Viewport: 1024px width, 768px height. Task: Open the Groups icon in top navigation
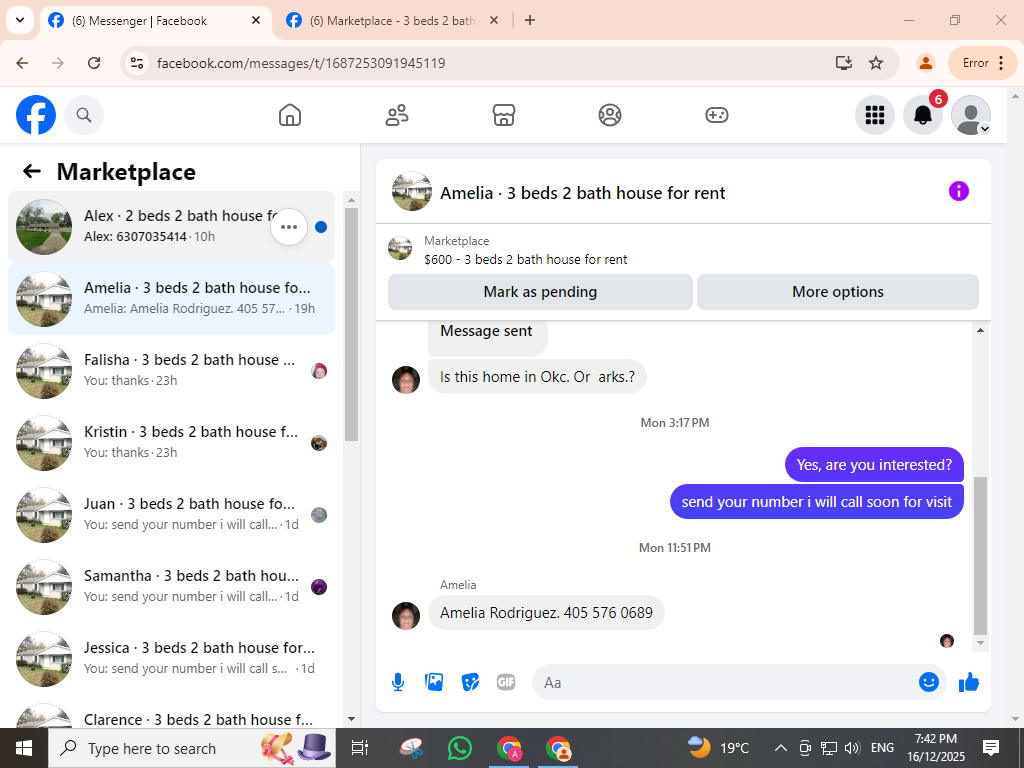point(610,115)
